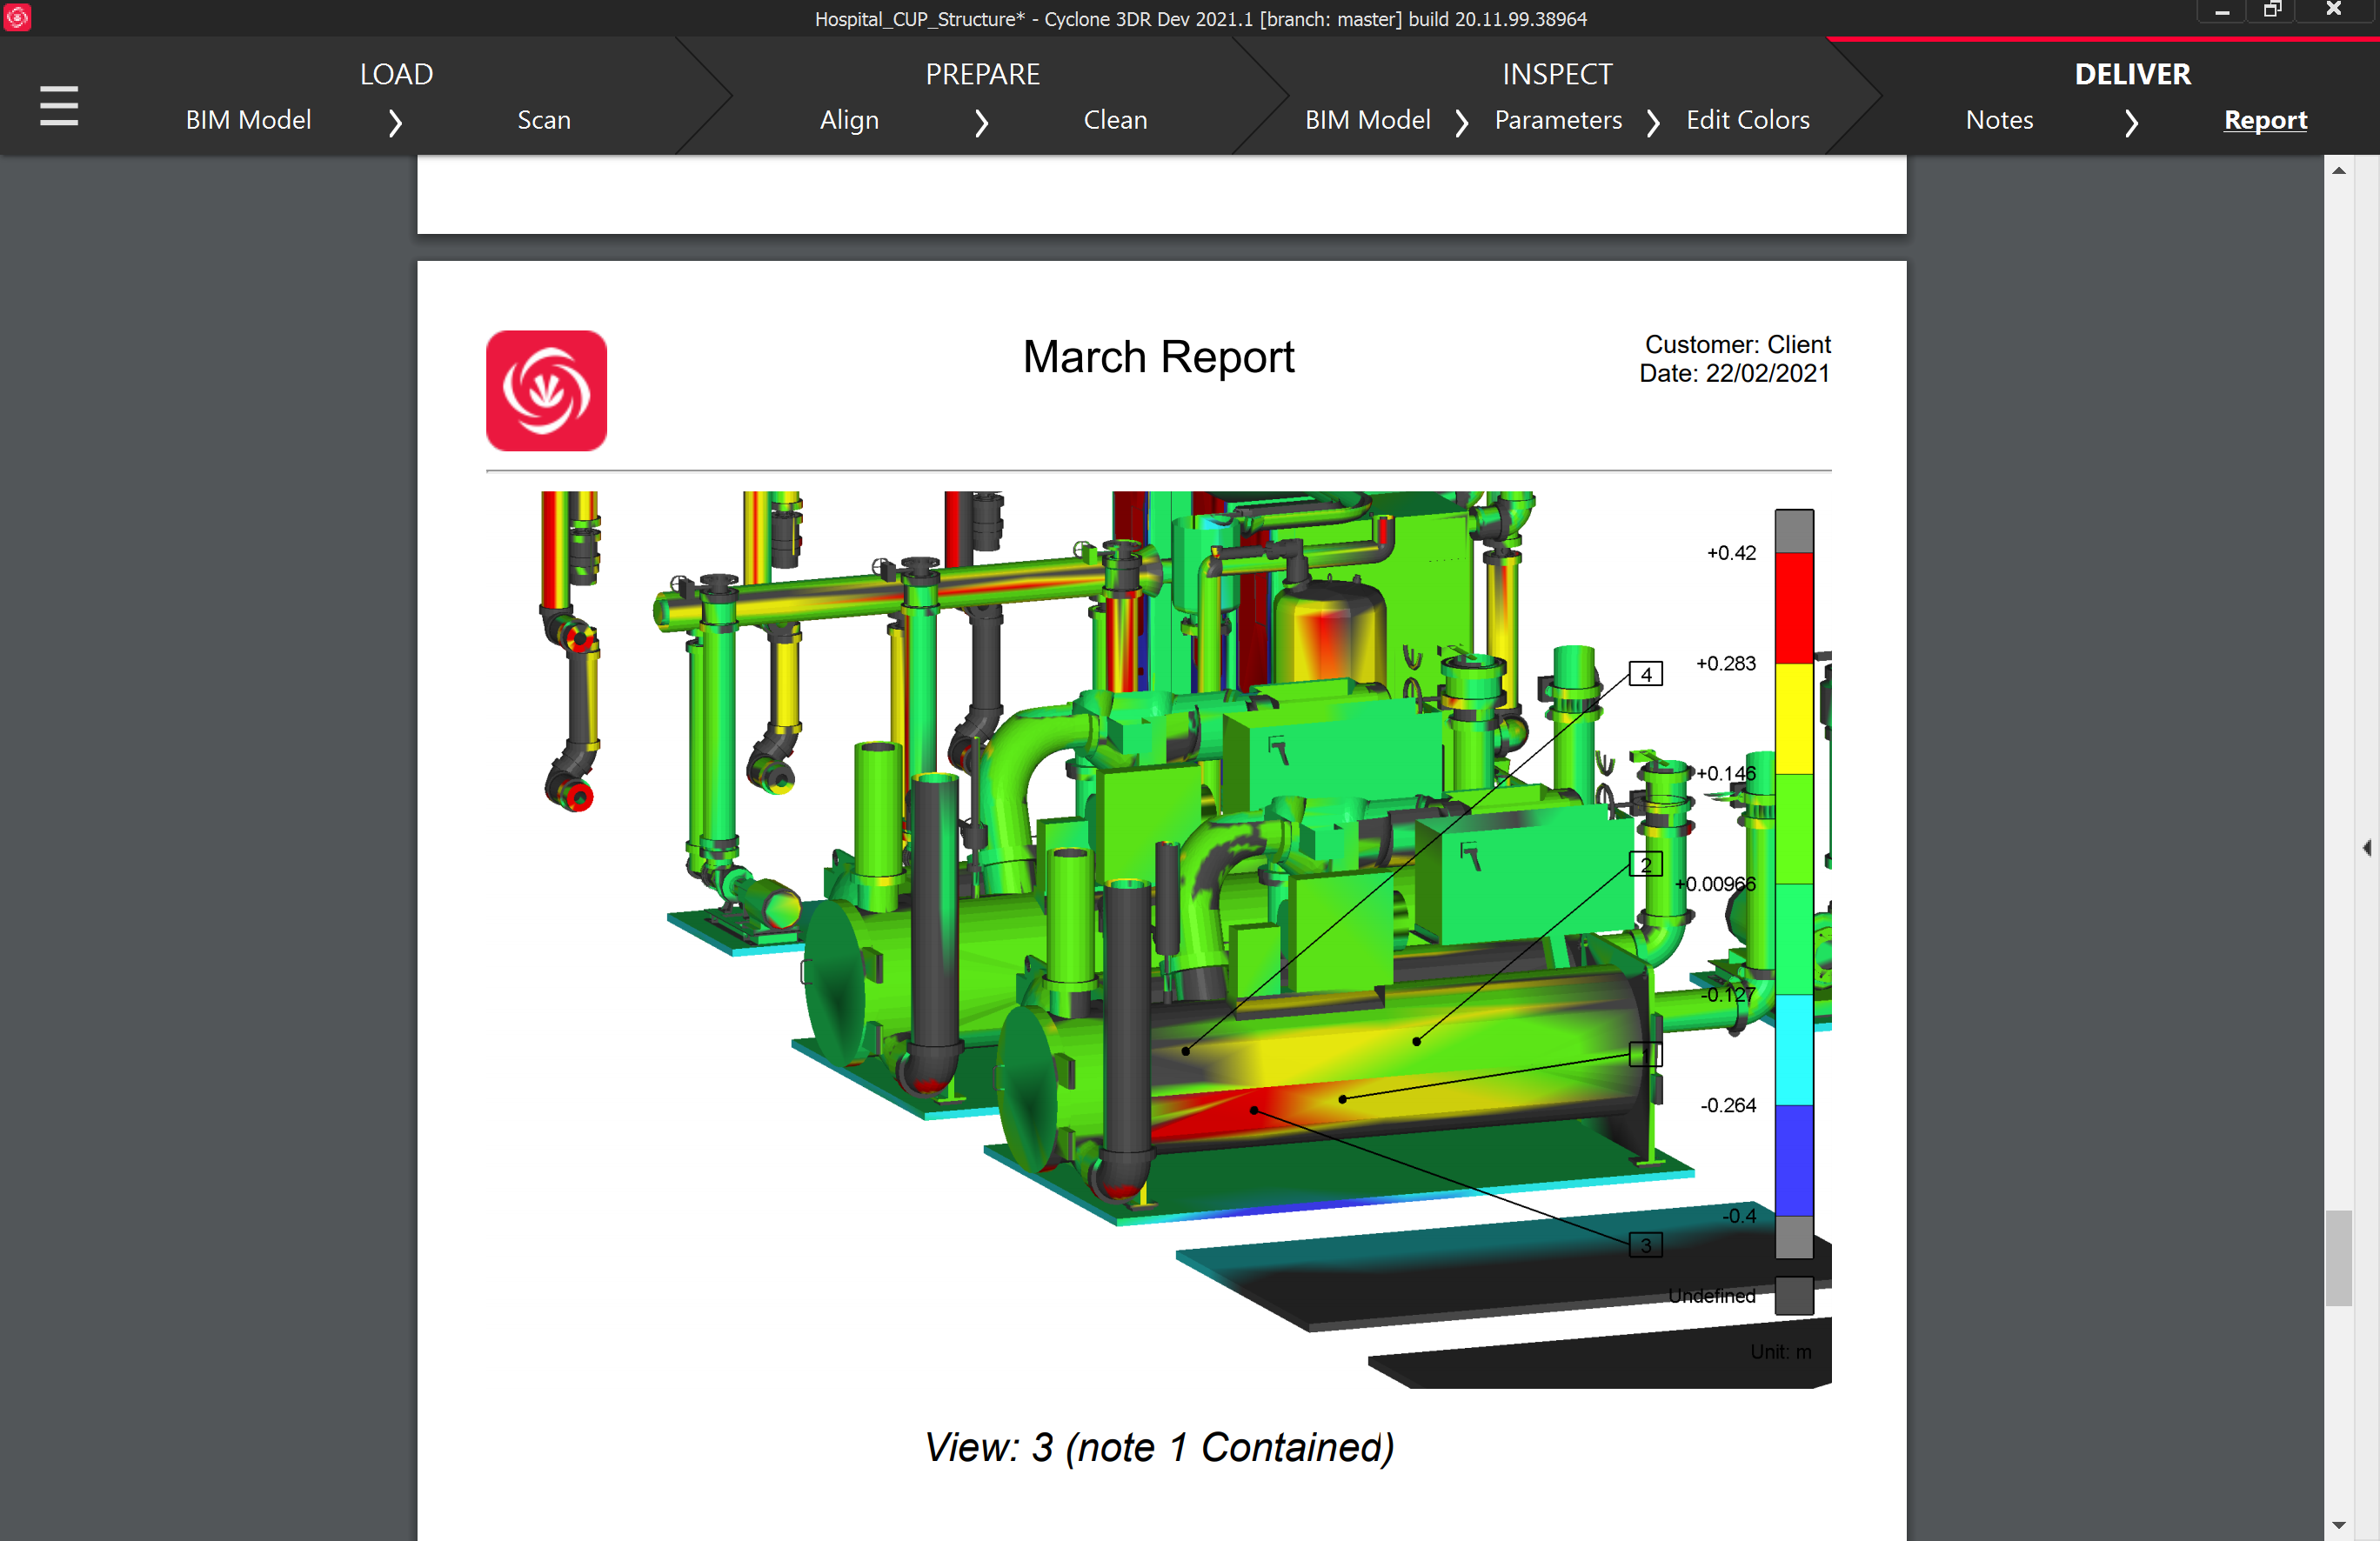Viewport: 2380px width, 1541px height.
Task: Click the Cyclone app icon in title bar
Action: pos(17,17)
